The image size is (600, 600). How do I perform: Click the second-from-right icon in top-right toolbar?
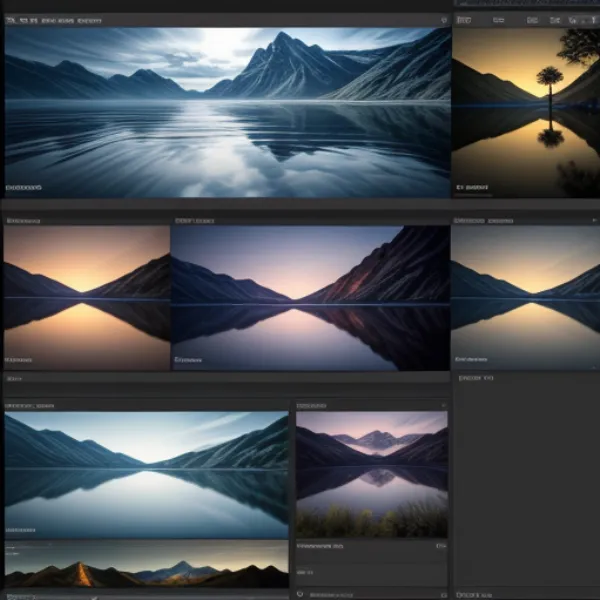(x=574, y=17)
